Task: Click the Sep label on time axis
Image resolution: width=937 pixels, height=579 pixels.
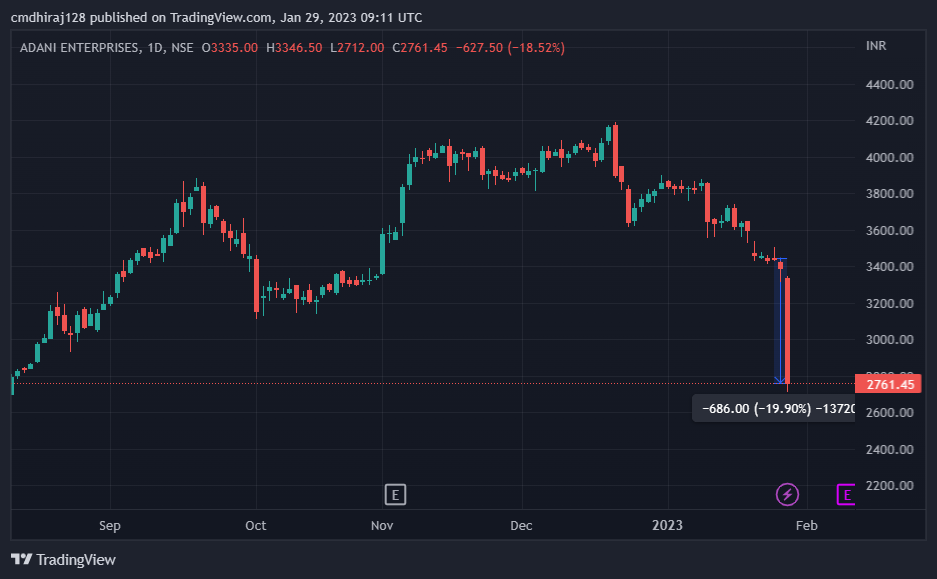Action: click(x=110, y=526)
